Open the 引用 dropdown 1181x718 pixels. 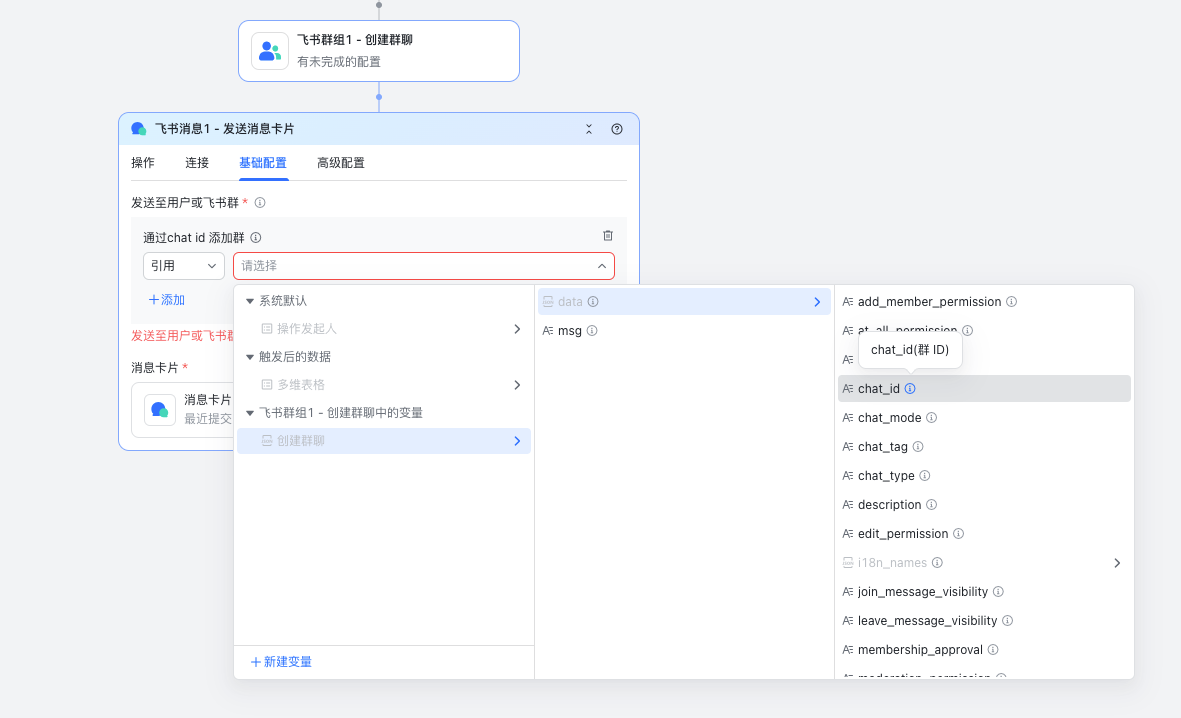pyautogui.click(x=184, y=266)
